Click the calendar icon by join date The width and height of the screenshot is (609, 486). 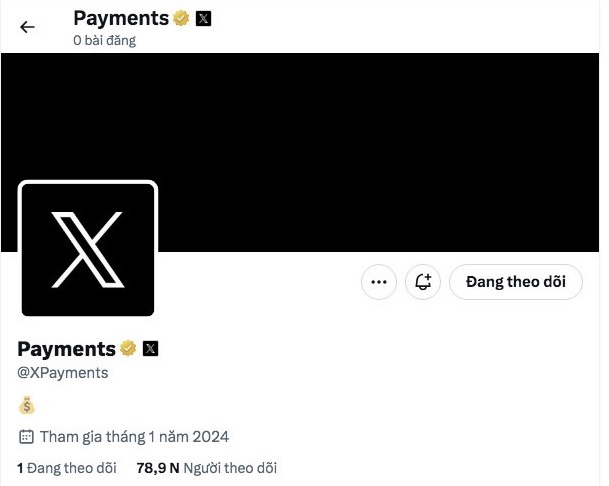tap(27, 436)
